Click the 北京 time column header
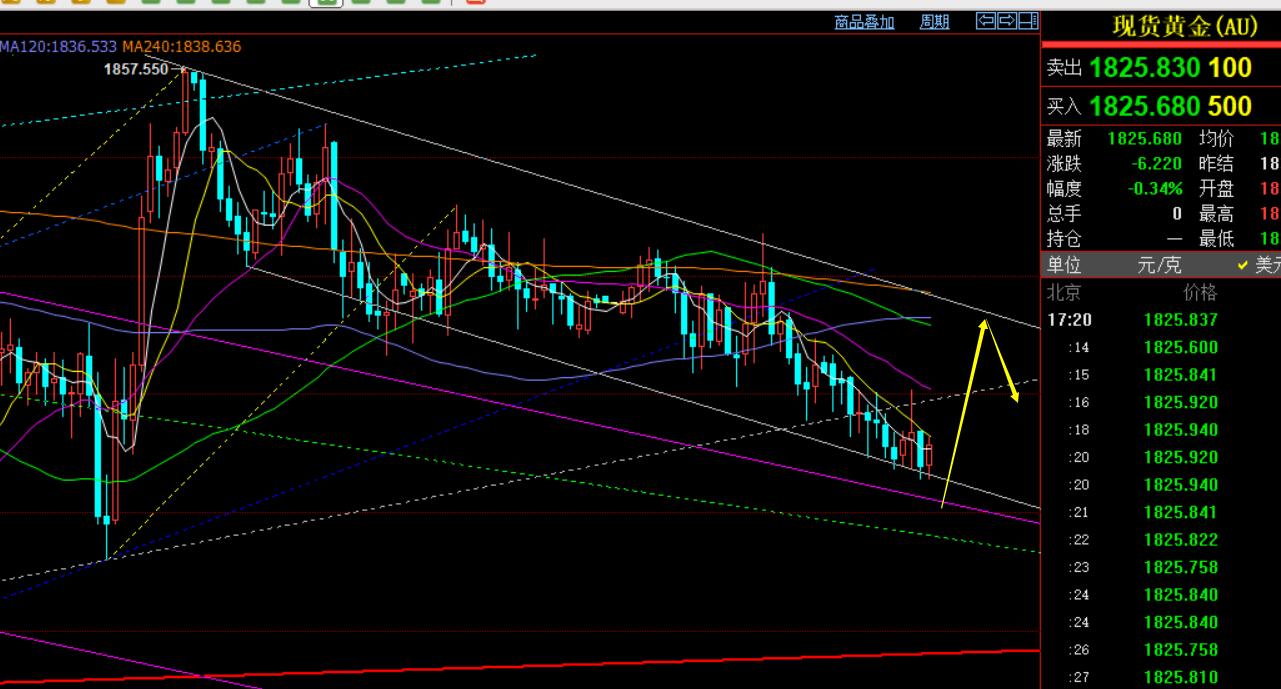Image resolution: width=1281 pixels, height=689 pixels. pyautogui.click(x=1064, y=293)
